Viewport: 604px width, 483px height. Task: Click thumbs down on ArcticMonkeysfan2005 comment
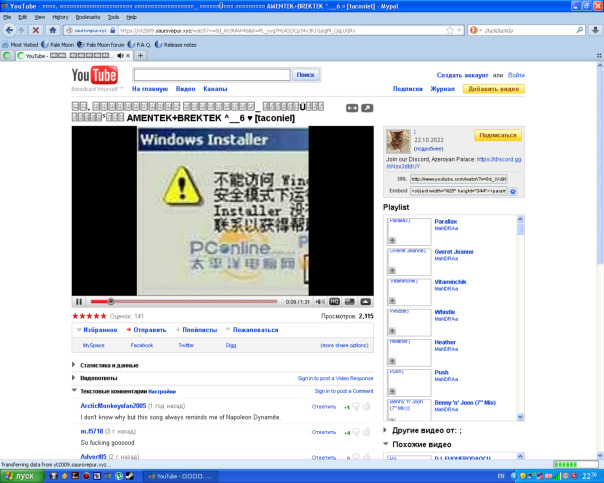pos(356,406)
